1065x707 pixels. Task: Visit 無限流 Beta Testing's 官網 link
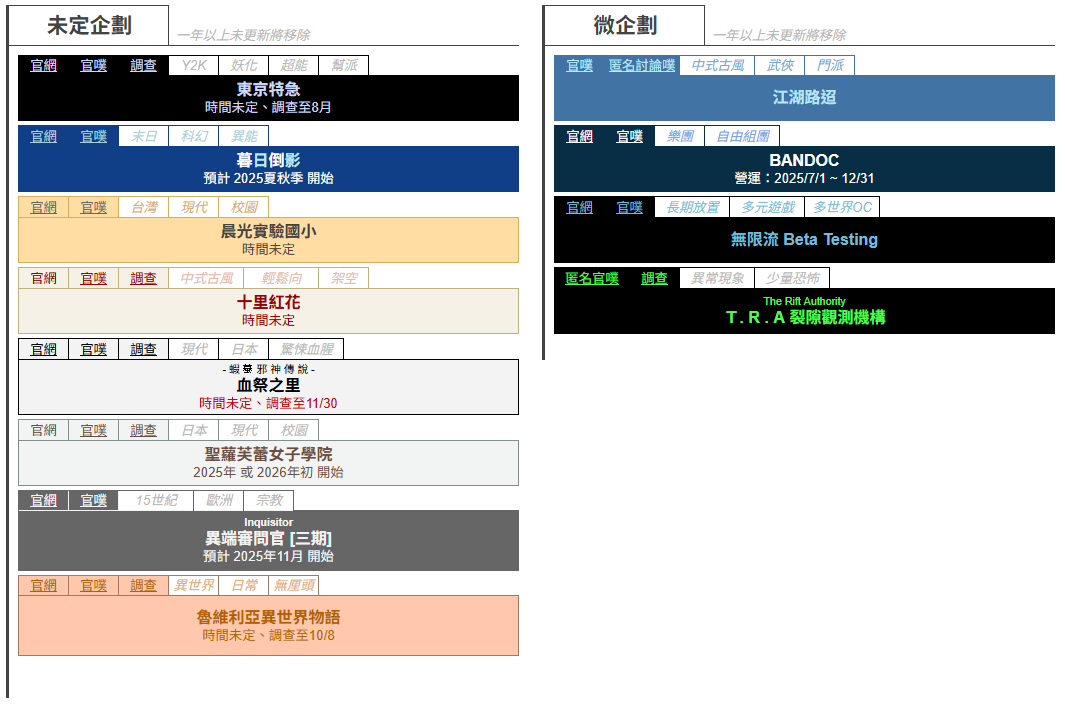[x=579, y=208]
